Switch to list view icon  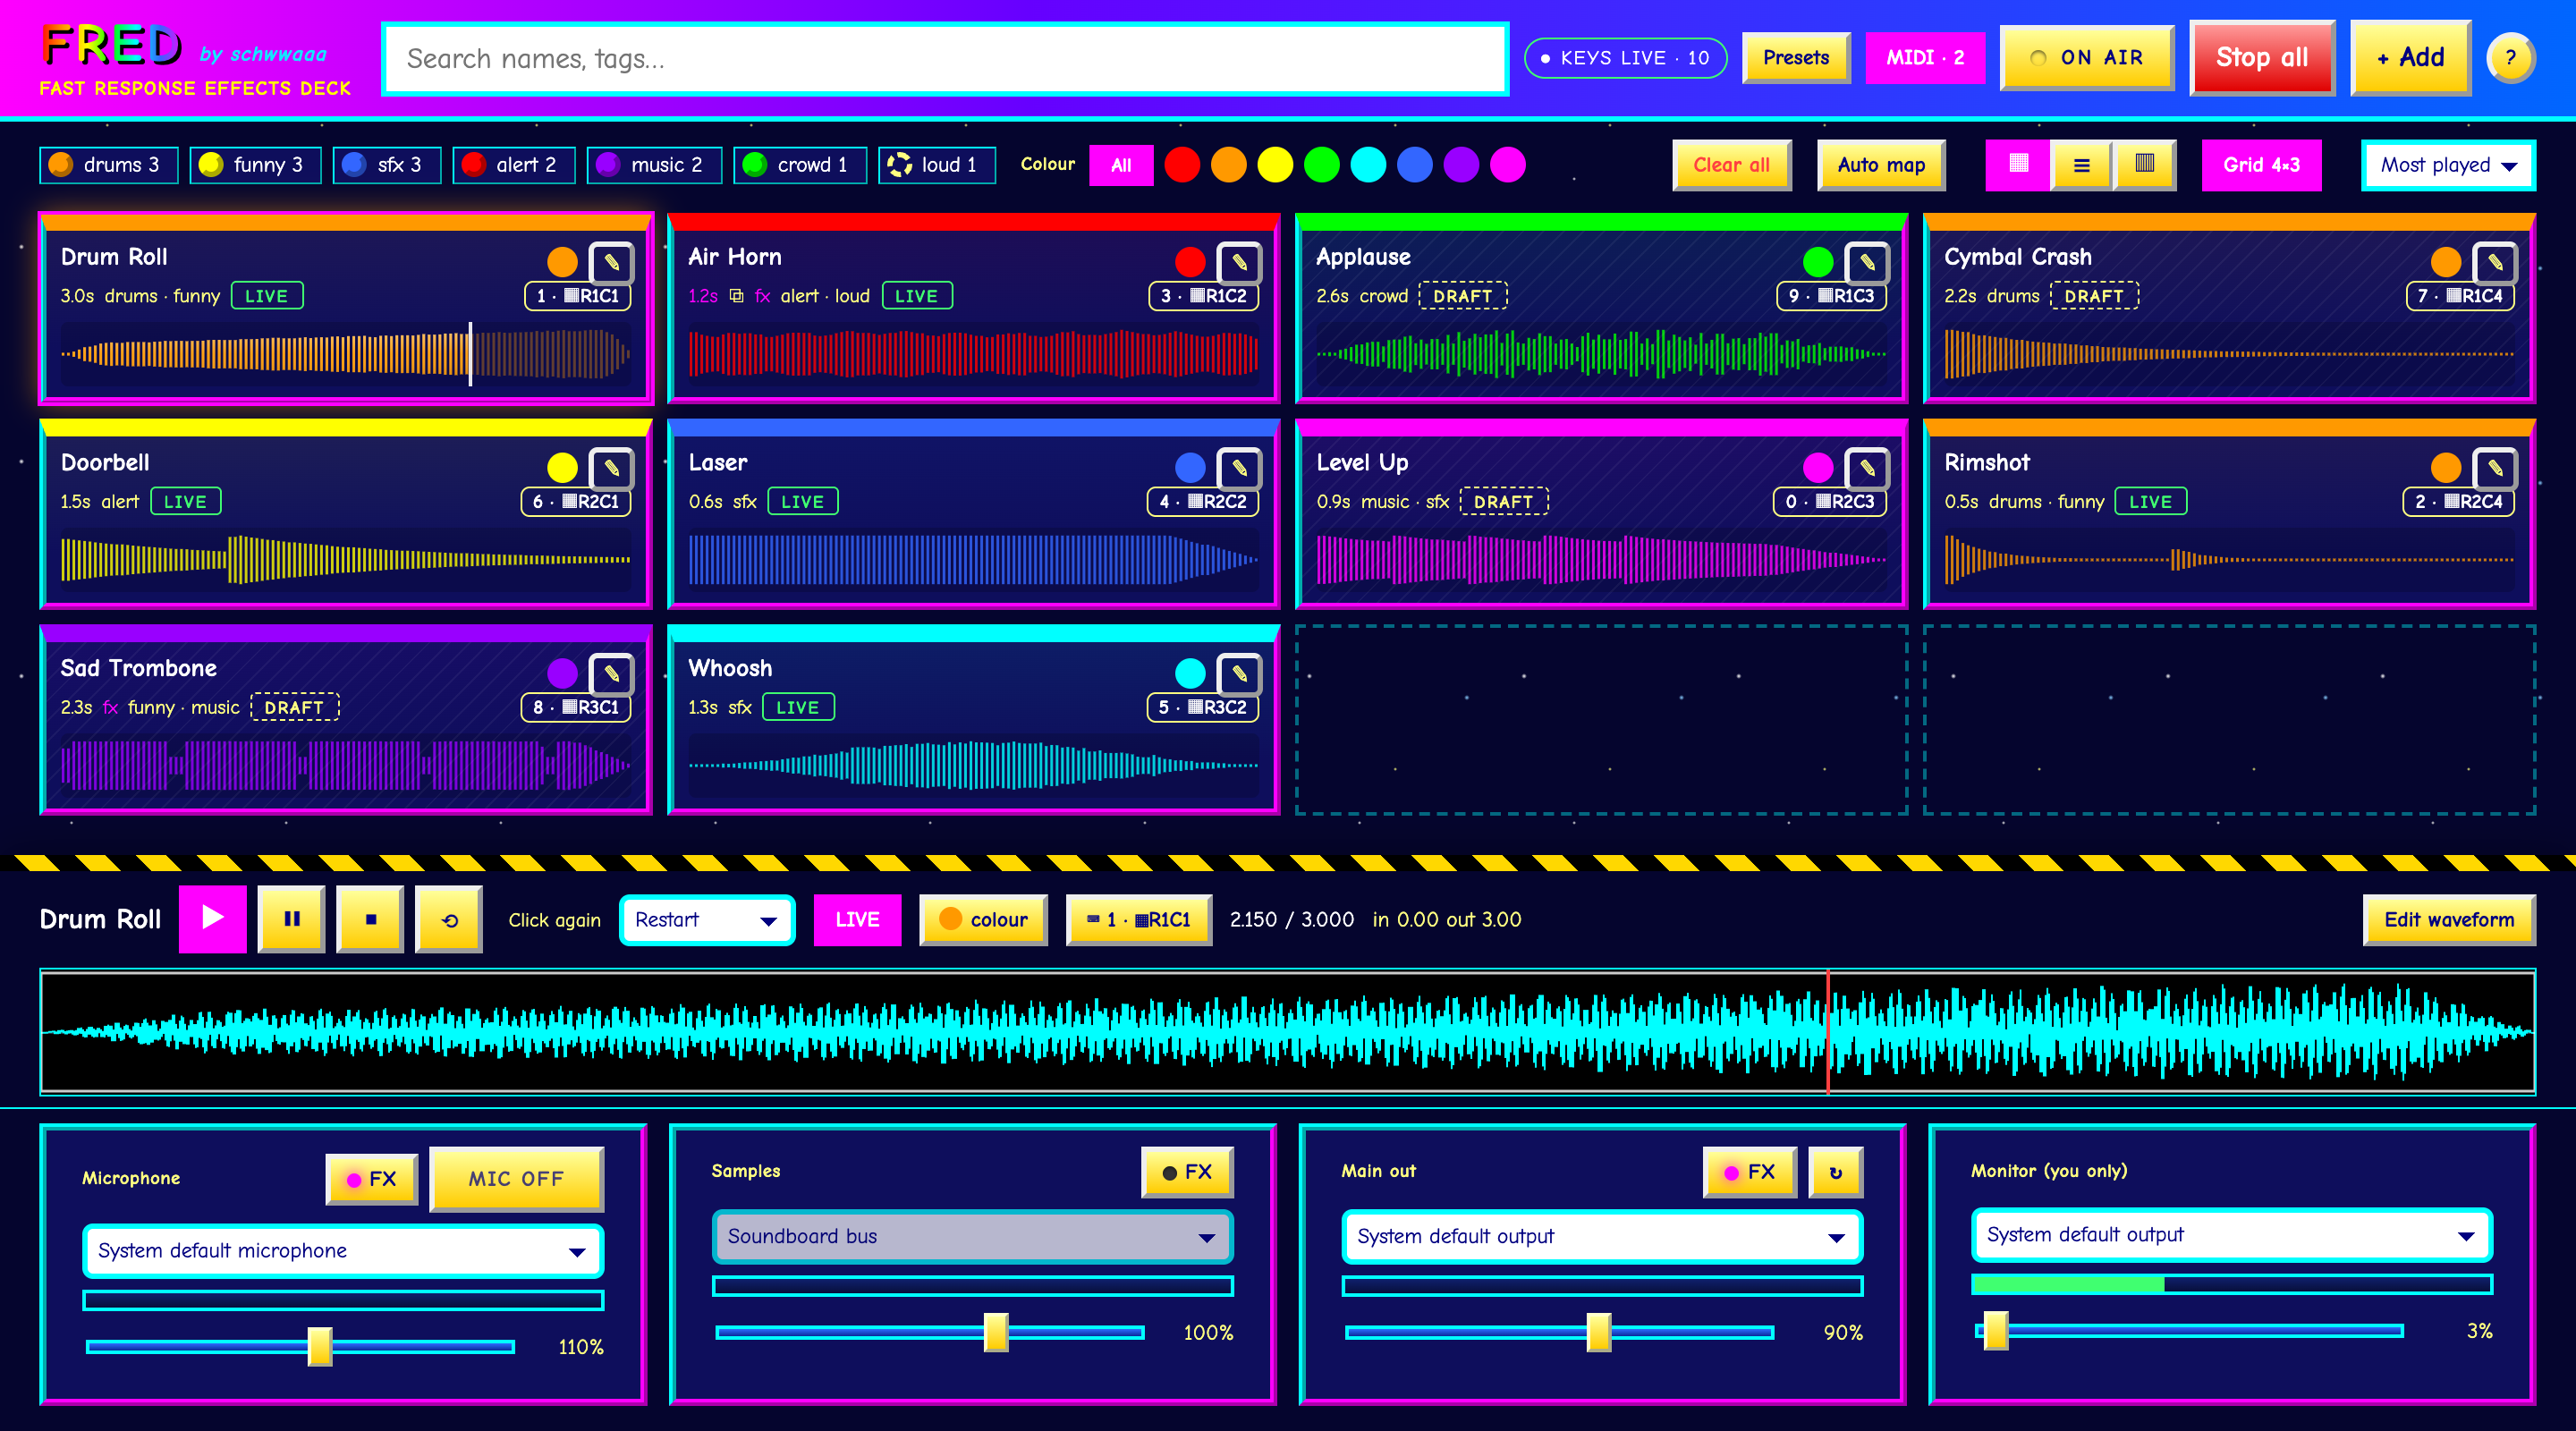[x=2081, y=165]
